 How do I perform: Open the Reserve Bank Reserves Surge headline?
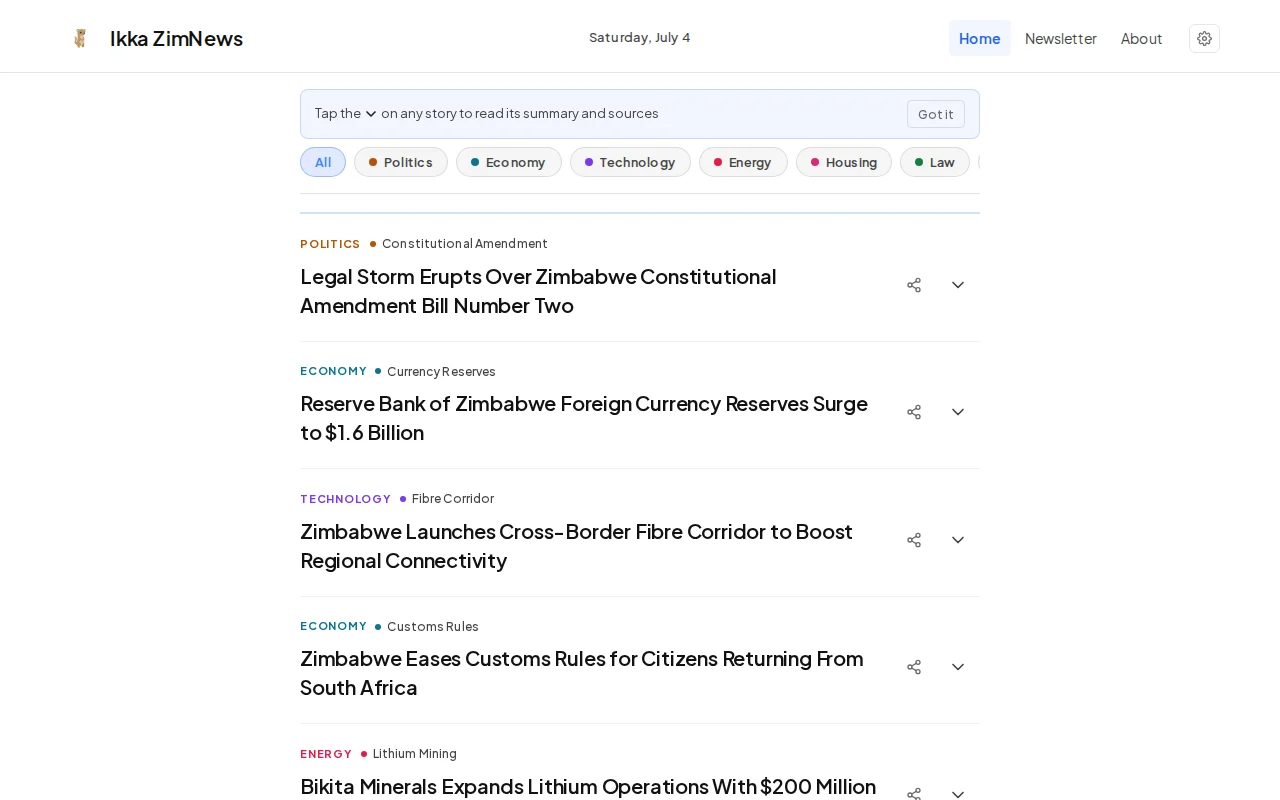click(584, 418)
